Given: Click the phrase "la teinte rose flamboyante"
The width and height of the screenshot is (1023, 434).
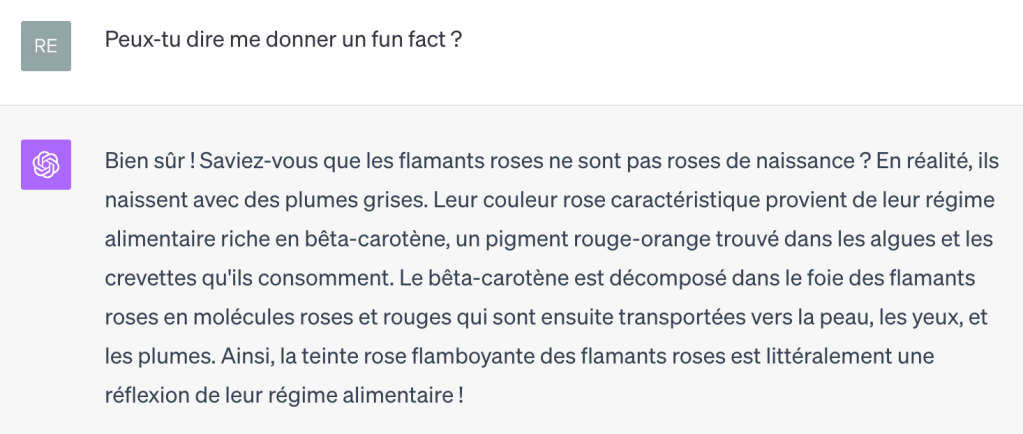Looking at the screenshot, I should 346,356.
